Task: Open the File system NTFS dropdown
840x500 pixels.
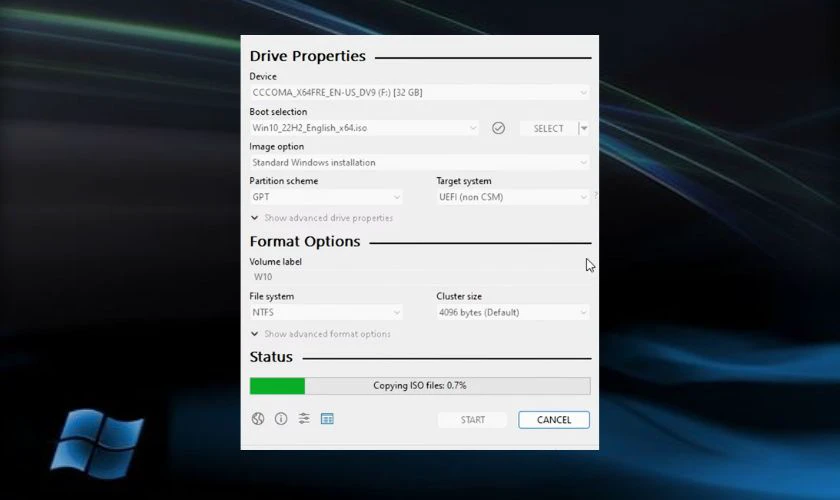Action: tap(326, 312)
